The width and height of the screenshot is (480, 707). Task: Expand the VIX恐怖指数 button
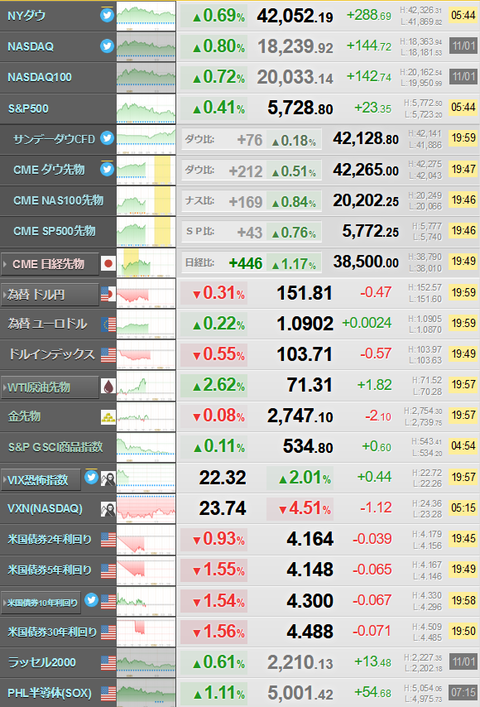[x=41, y=479]
